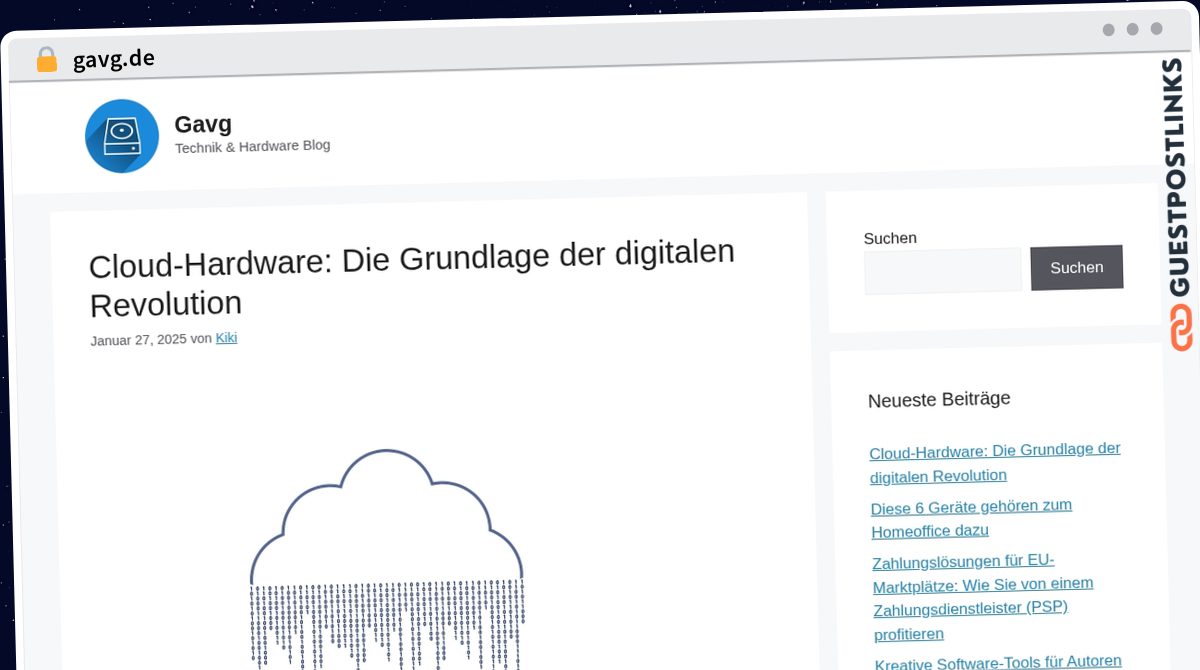The height and width of the screenshot is (670, 1200).
Task: Open the sidebar link Cloud-Hardware: Die Grundlage
Action: click(995, 462)
